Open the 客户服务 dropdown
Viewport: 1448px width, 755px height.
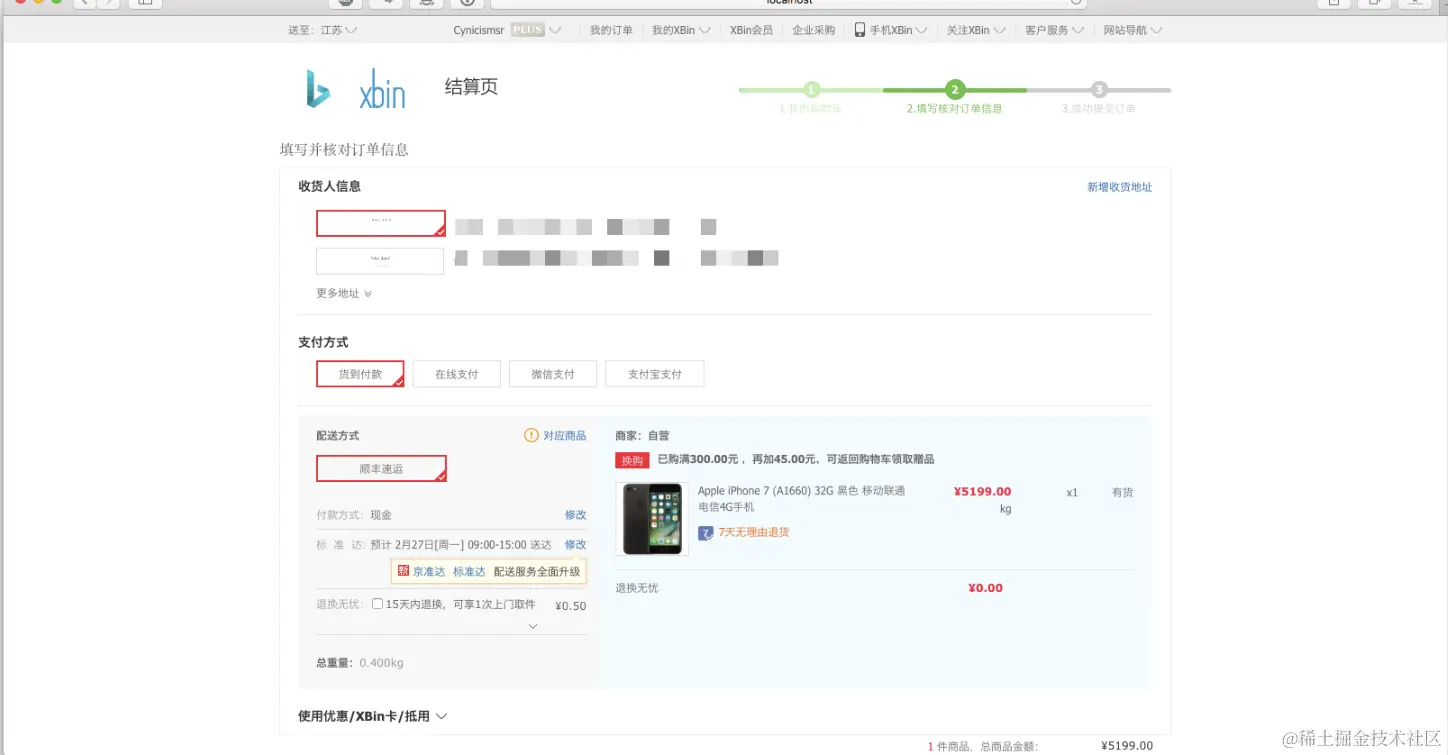pos(1055,30)
